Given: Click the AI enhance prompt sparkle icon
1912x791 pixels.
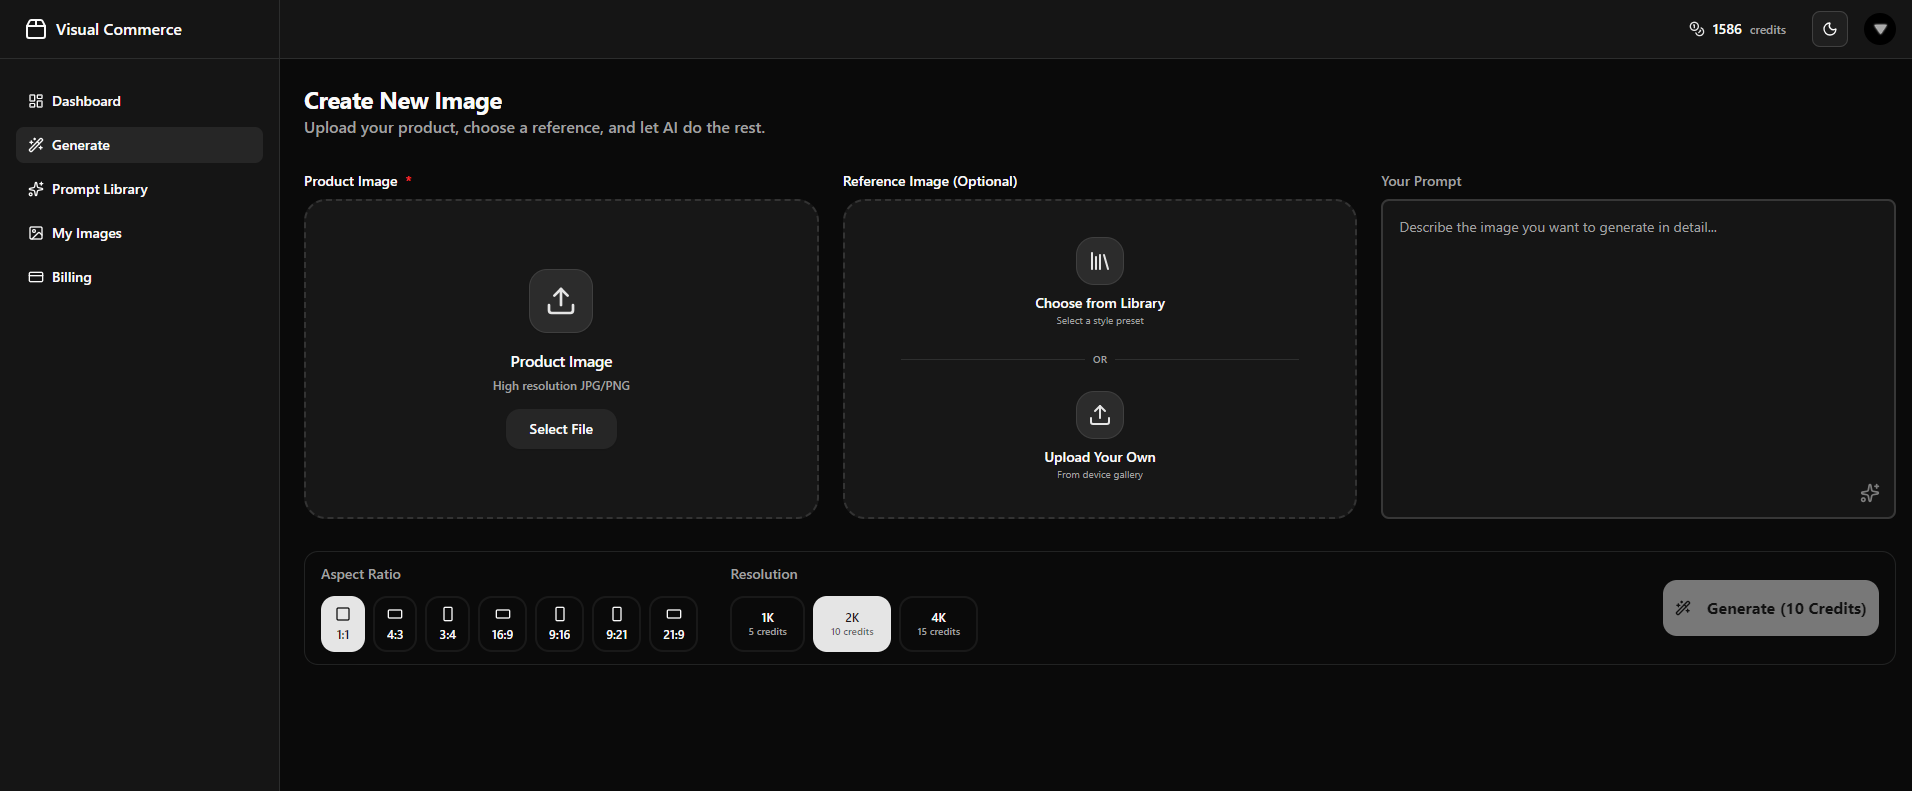Looking at the screenshot, I should [1869, 493].
